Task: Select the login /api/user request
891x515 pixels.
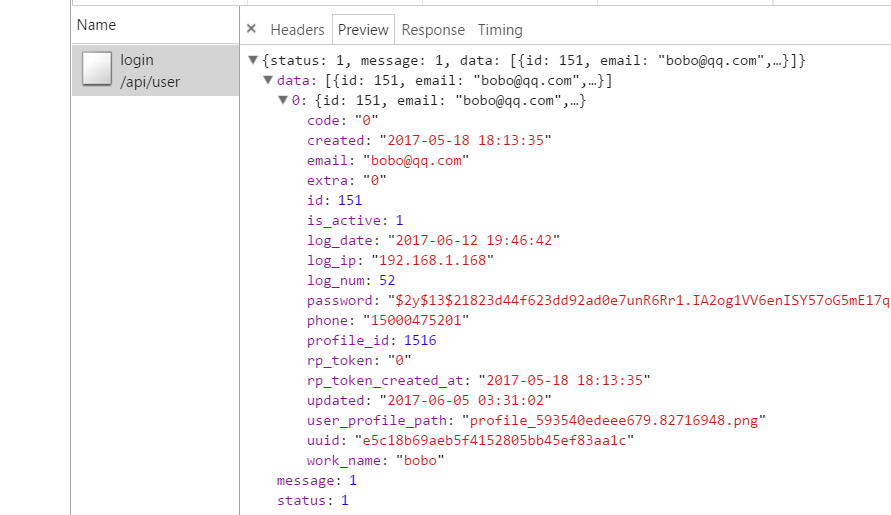Action: (x=156, y=70)
